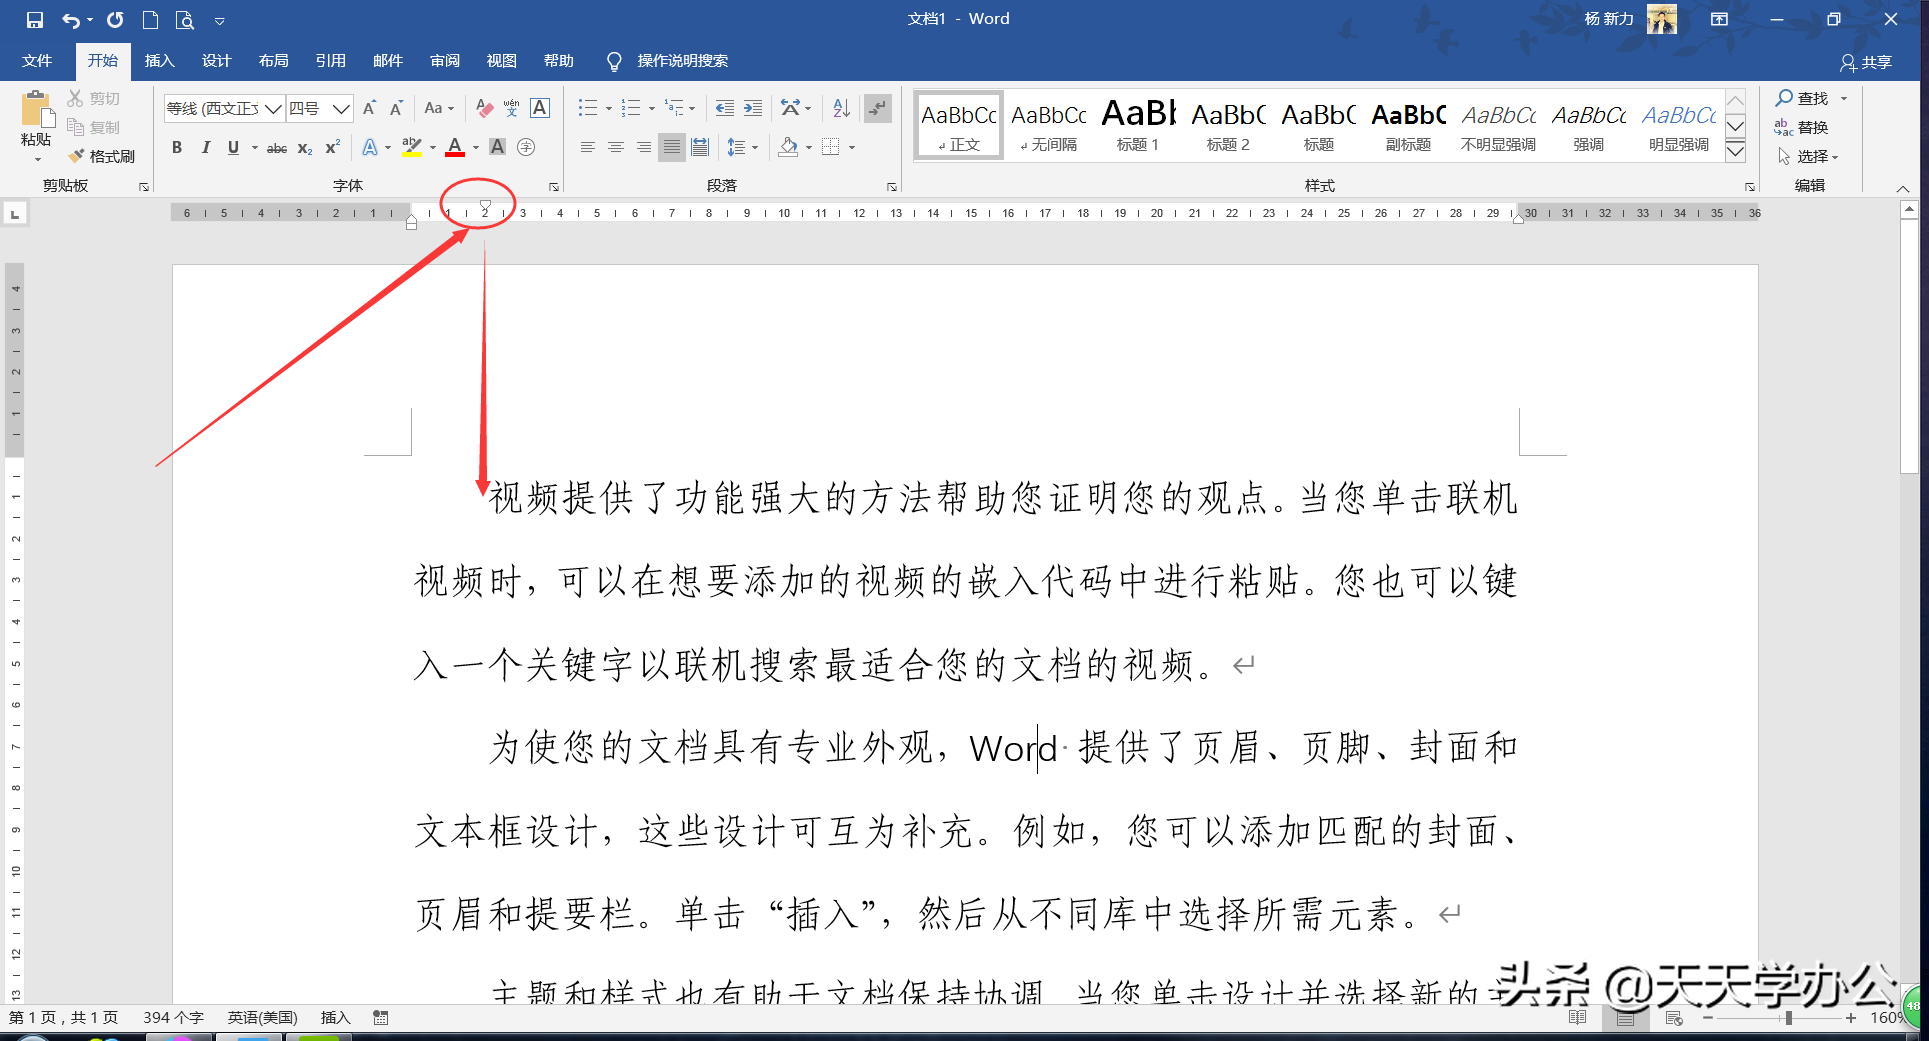The height and width of the screenshot is (1041, 1929).
Task: Switch to the Review (审阅) tab
Action: (445, 61)
